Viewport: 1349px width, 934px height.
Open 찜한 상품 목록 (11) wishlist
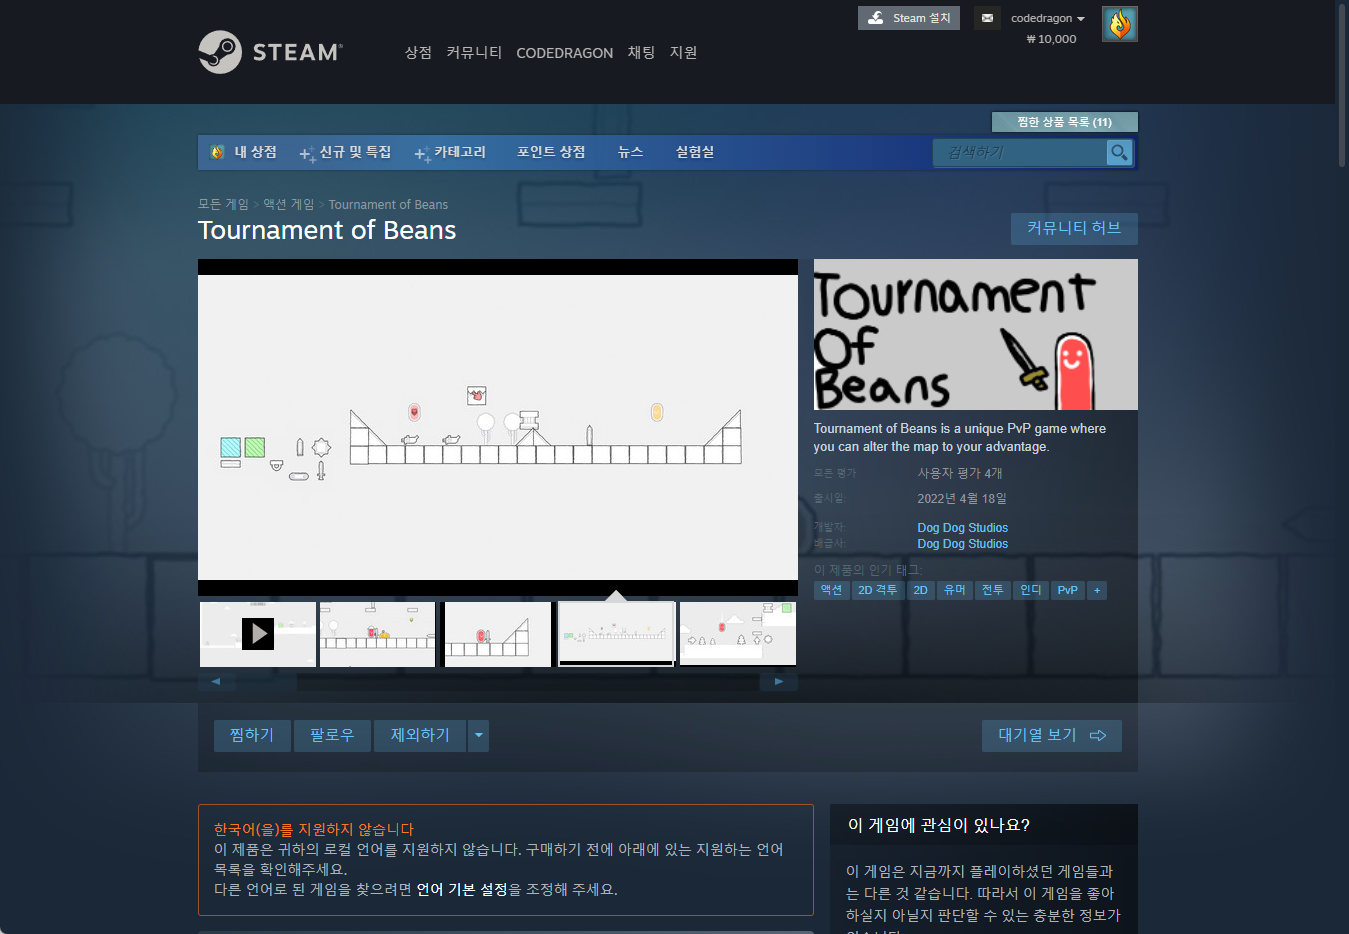click(x=1064, y=122)
